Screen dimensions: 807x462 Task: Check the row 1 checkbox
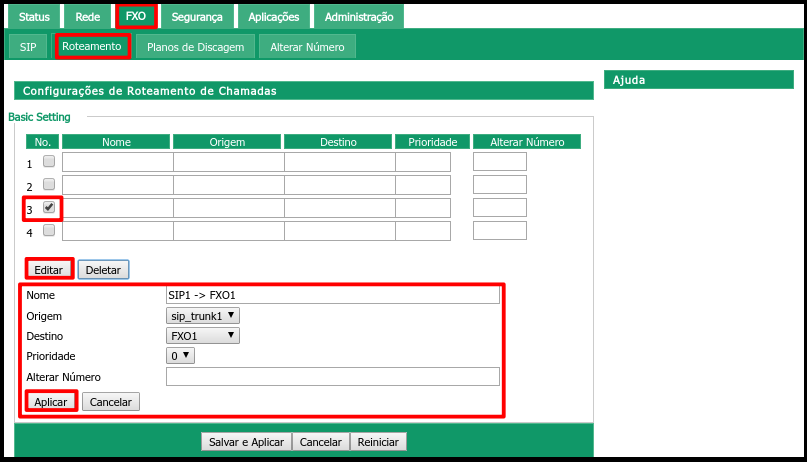pos(49,162)
